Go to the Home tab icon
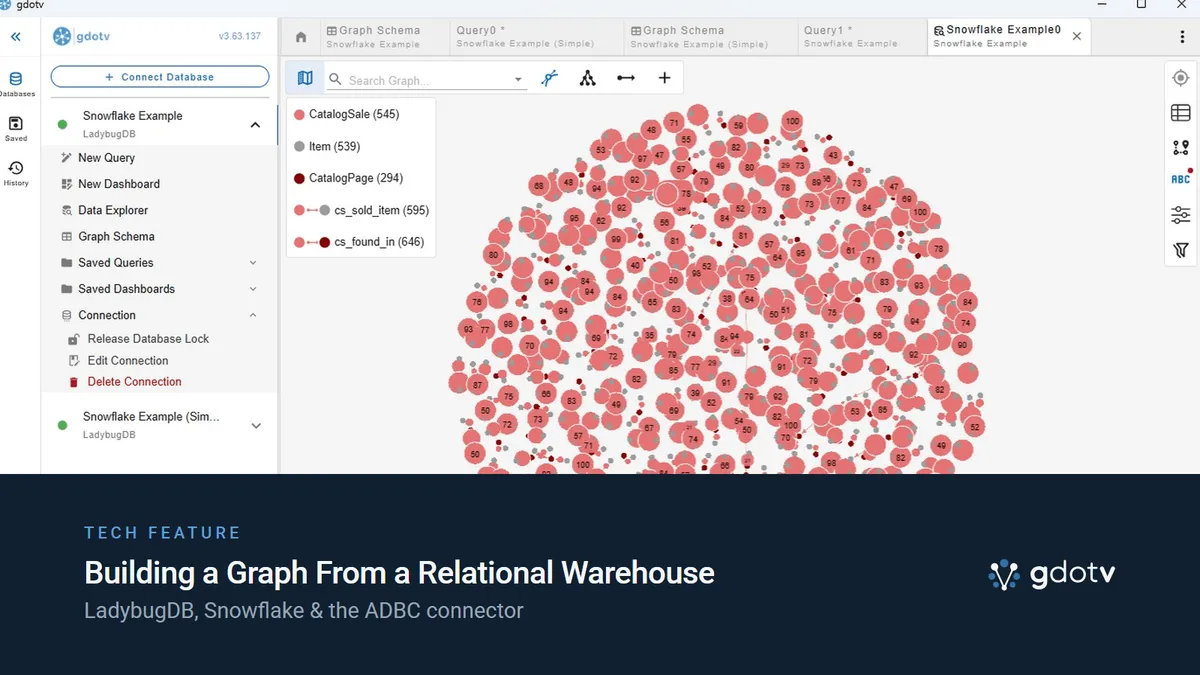The width and height of the screenshot is (1200, 675). (x=301, y=37)
